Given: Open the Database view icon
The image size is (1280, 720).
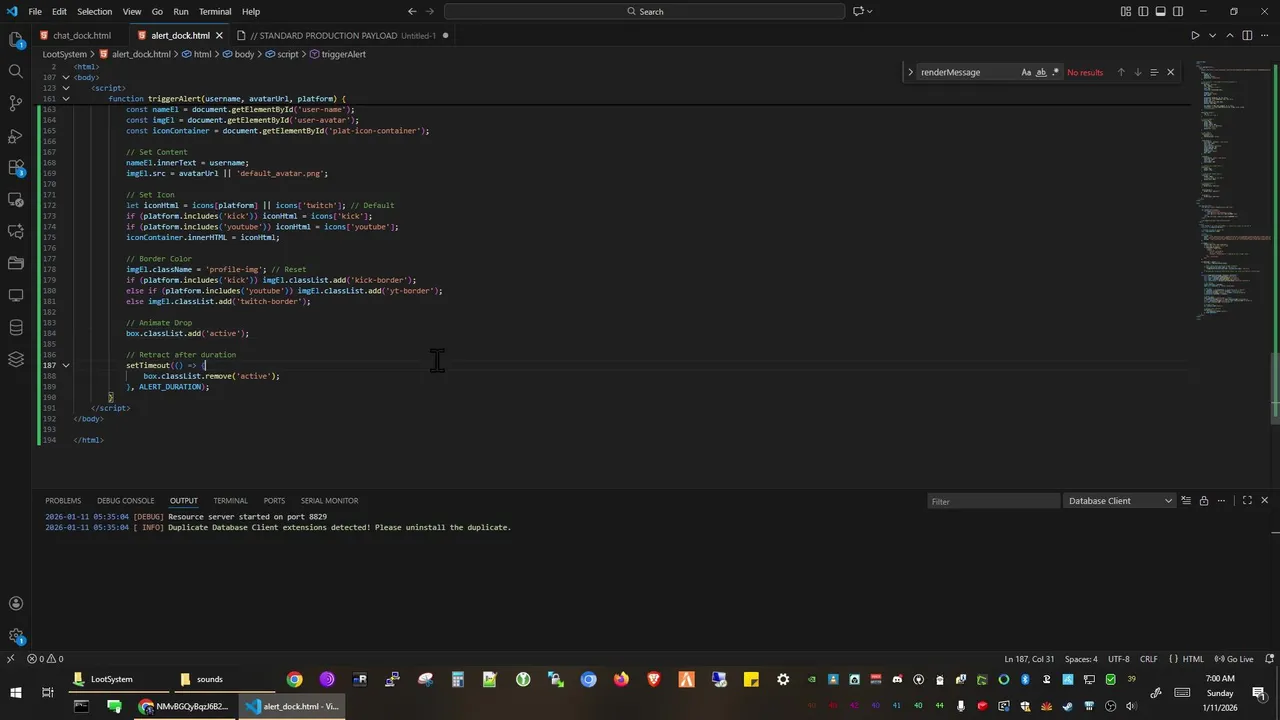Looking at the screenshot, I should pos(15,327).
